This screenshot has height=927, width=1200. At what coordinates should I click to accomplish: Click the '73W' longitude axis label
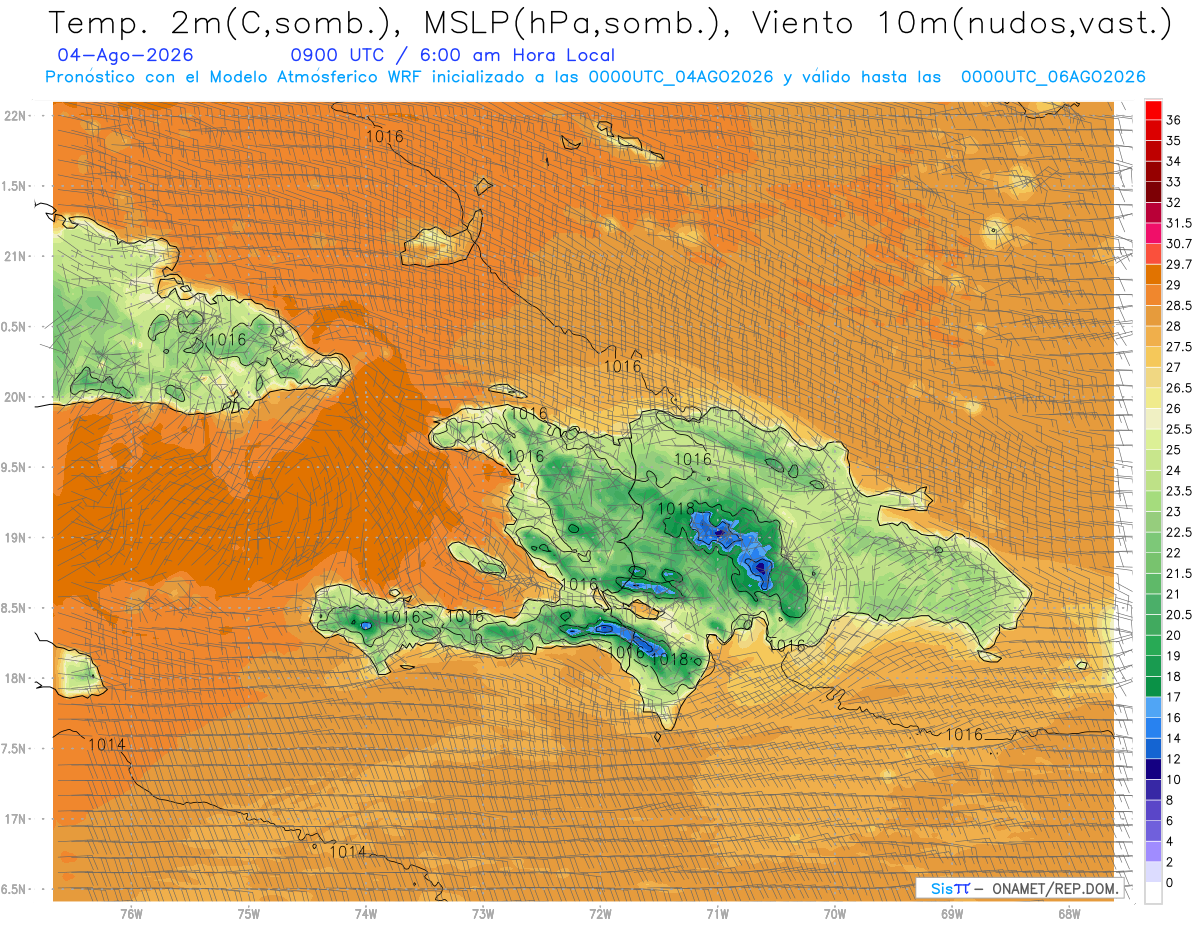coord(483,914)
